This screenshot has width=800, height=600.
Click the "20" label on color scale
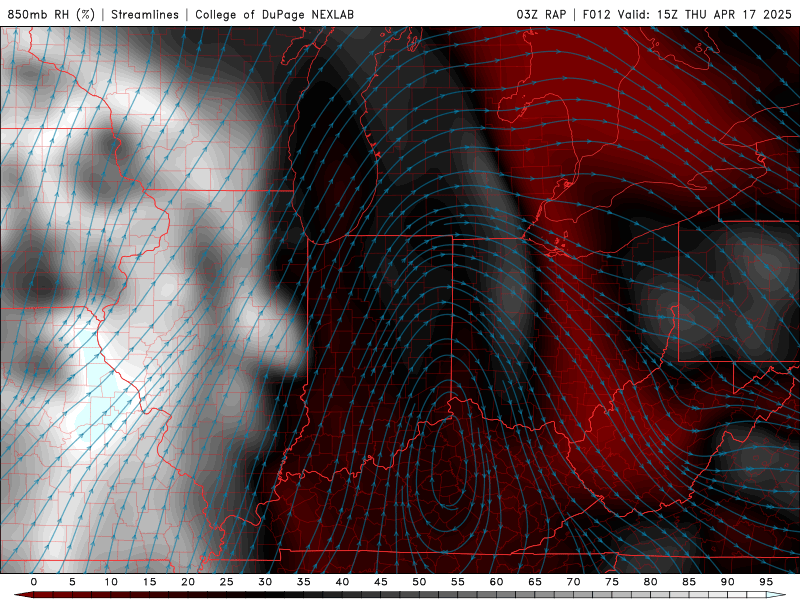tap(188, 582)
